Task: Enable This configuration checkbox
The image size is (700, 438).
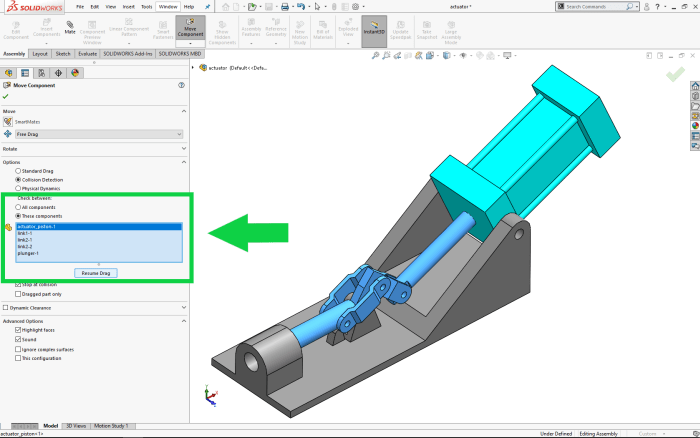Action: click(x=18, y=358)
